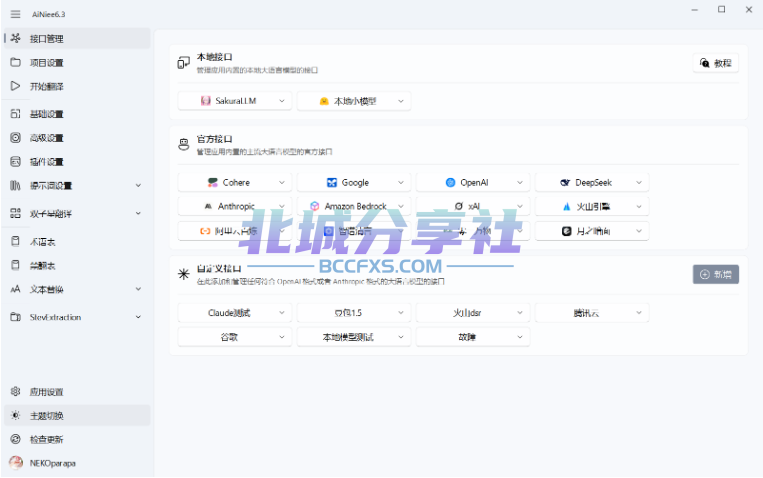
Task: Click the 检查更新 icon
Action: pos(16,439)
